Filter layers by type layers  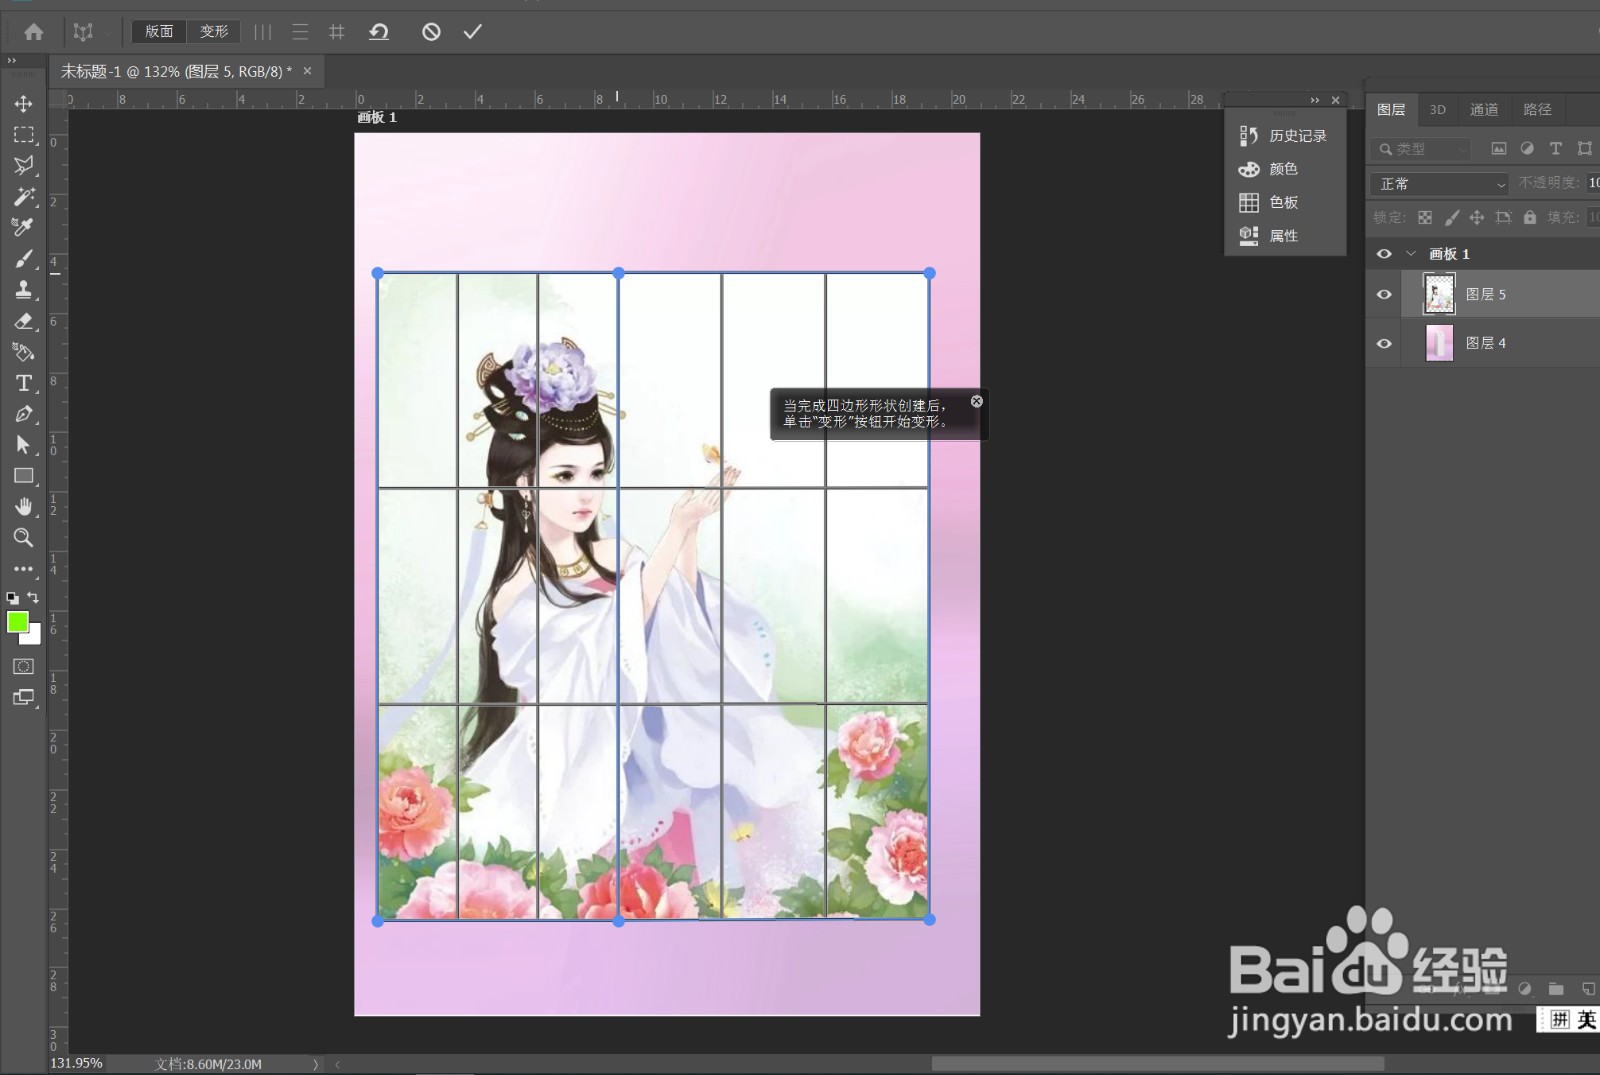tap(1556, 149)
